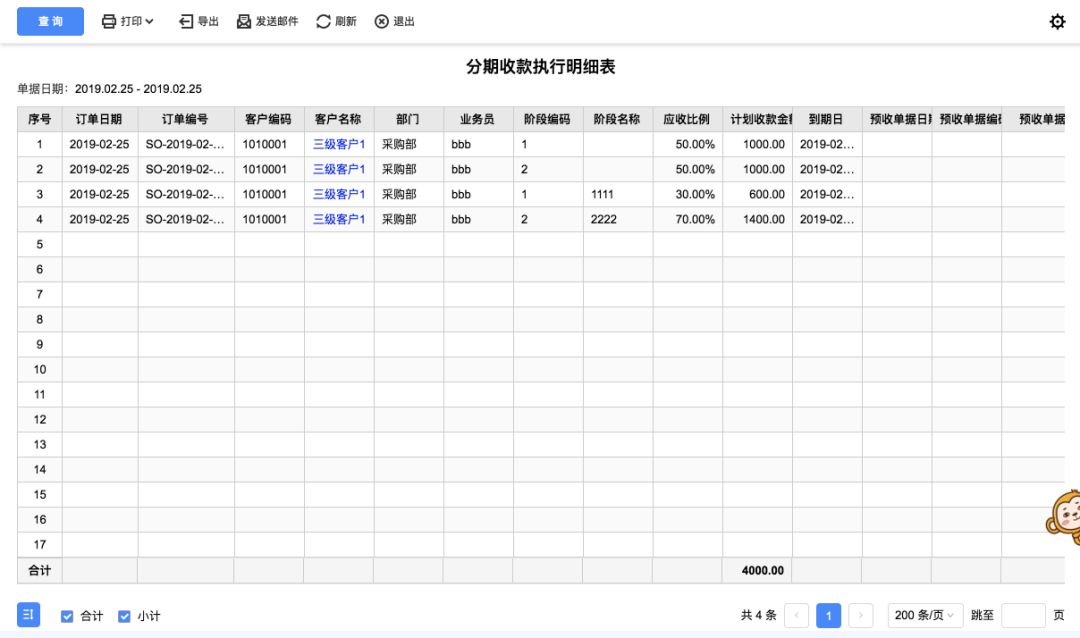Image resolution: width=1080 pixels, height=638 pixels.
Task: Expand the 200 条/页 page size dropdown
Action: tap(925, 615)
